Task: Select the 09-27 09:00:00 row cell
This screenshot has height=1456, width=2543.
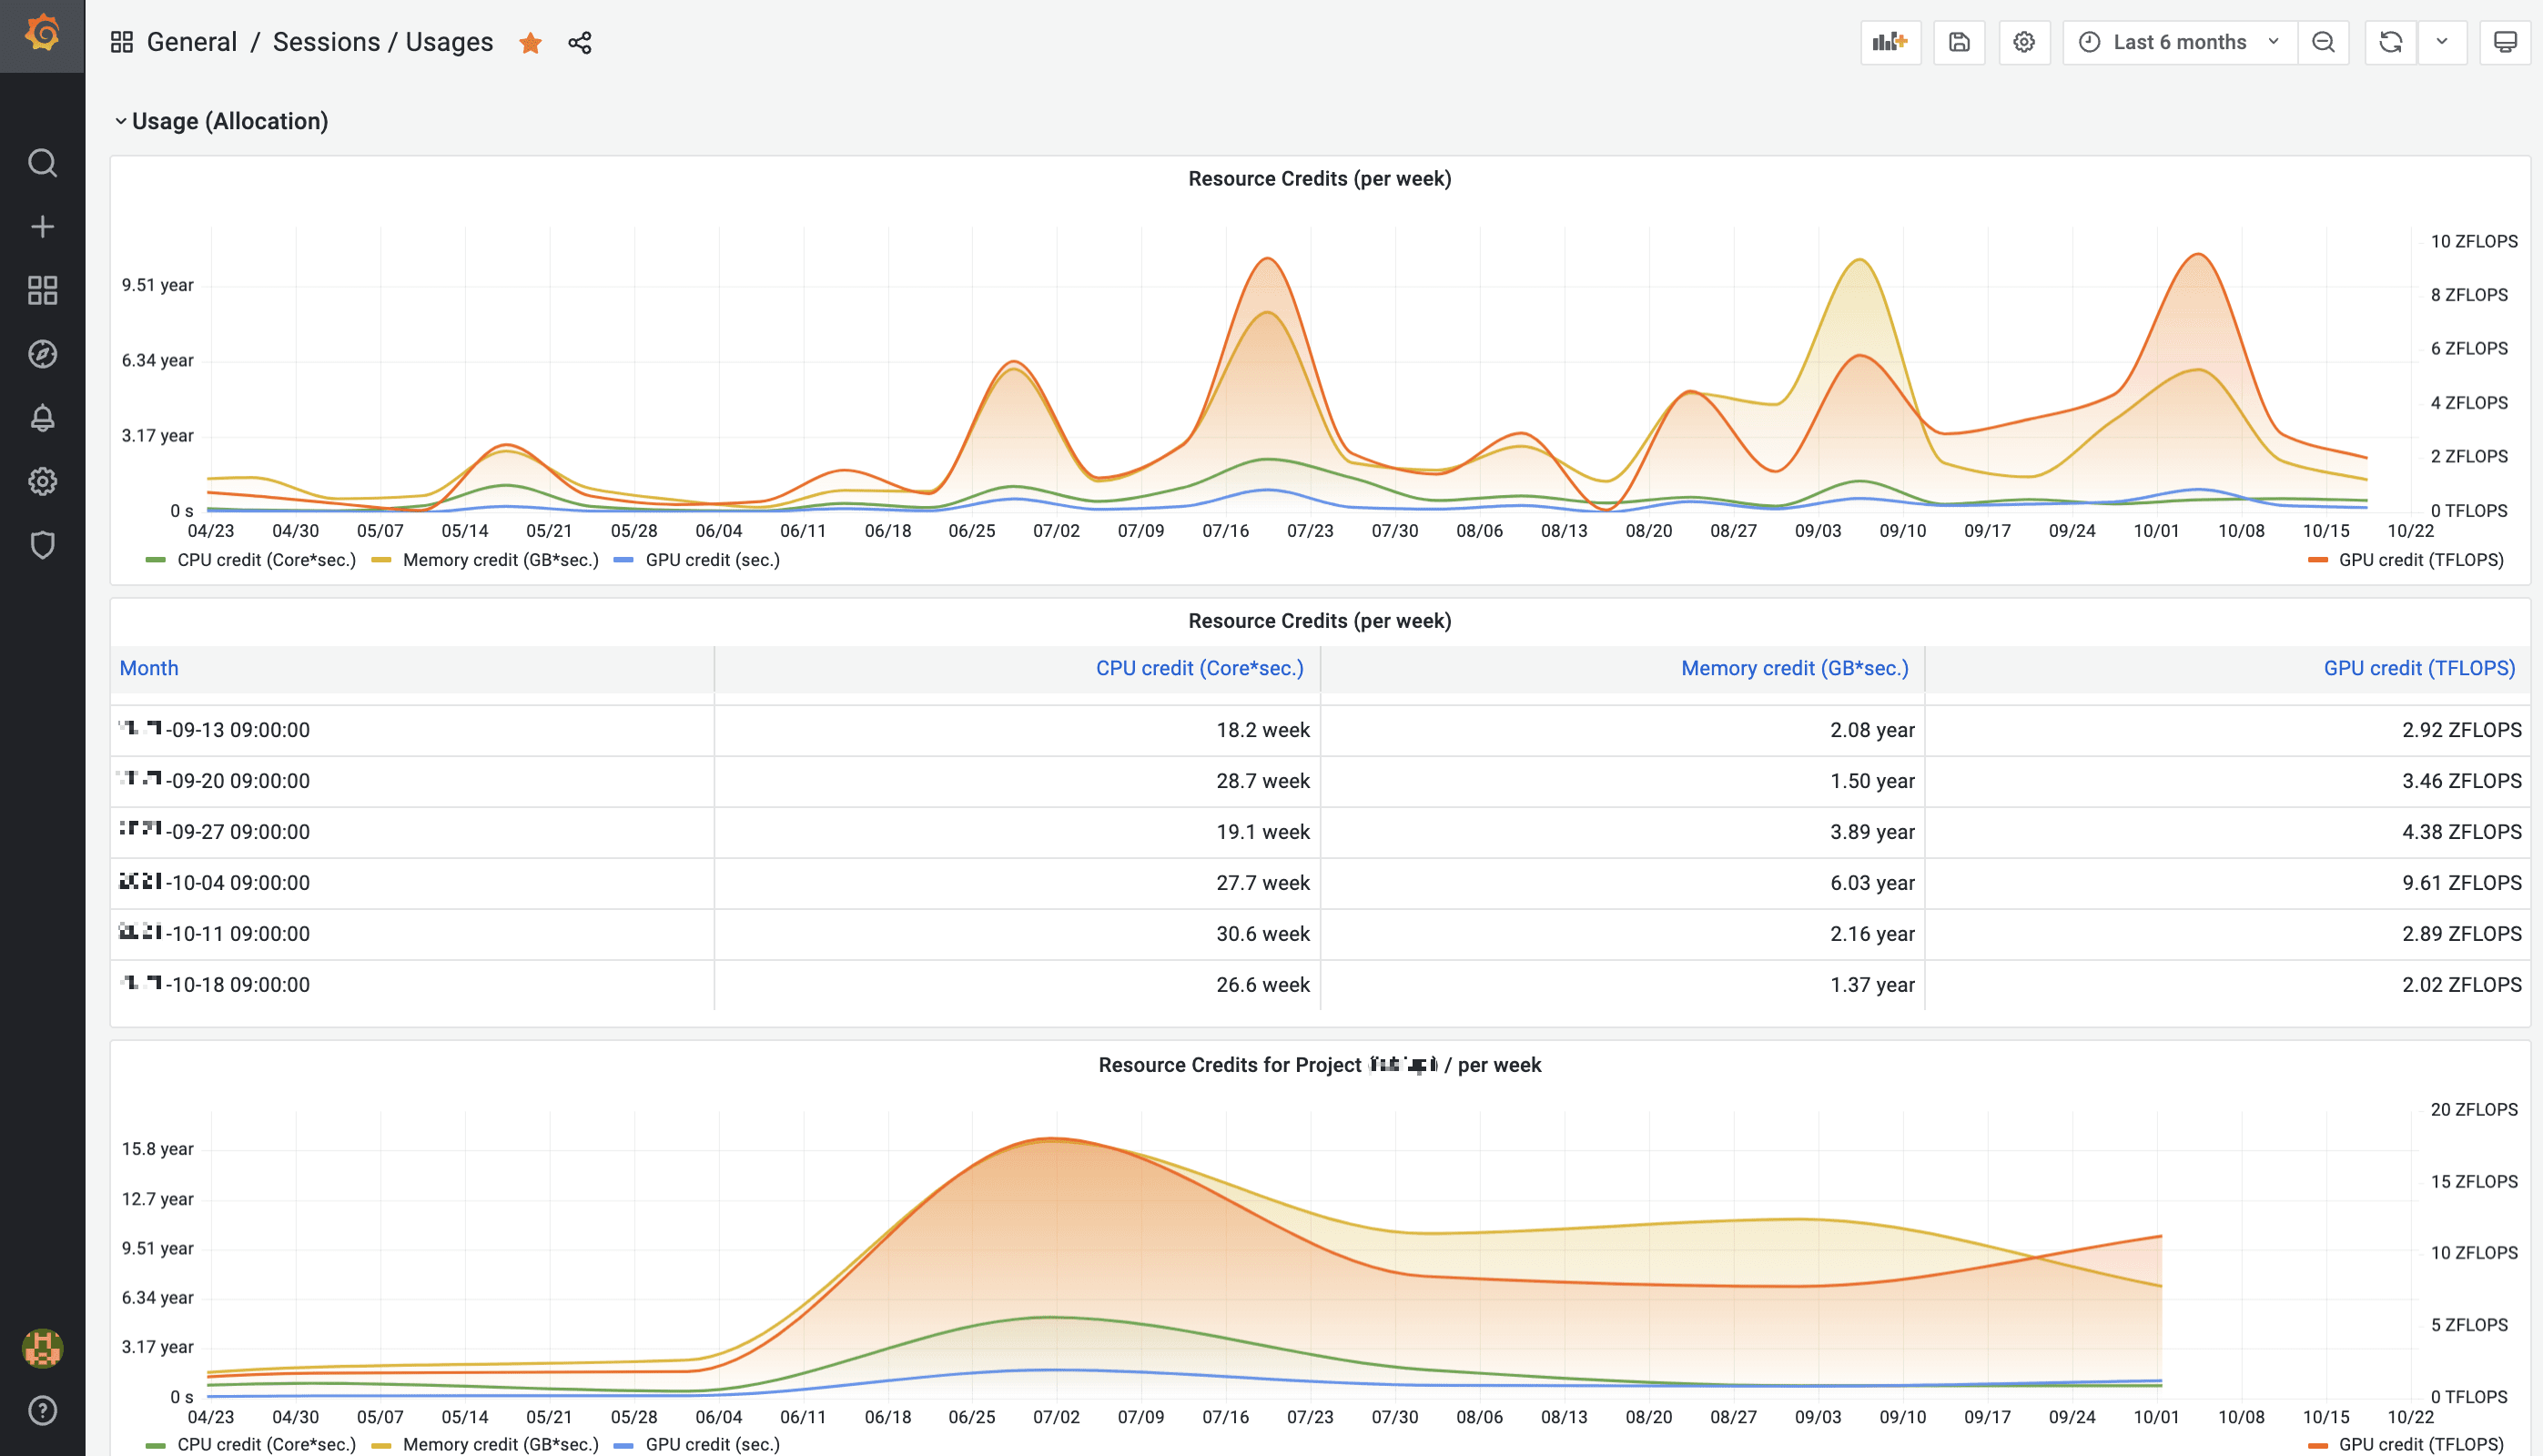Action: point(412,832)
